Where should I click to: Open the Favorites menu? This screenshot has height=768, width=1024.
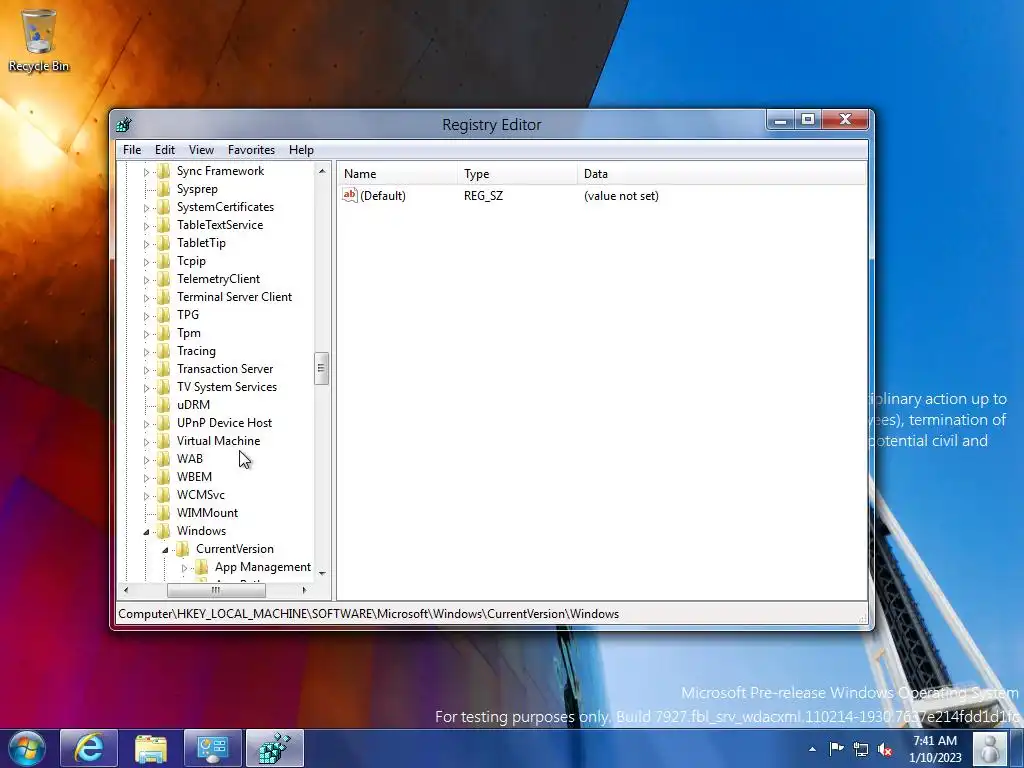251,150
